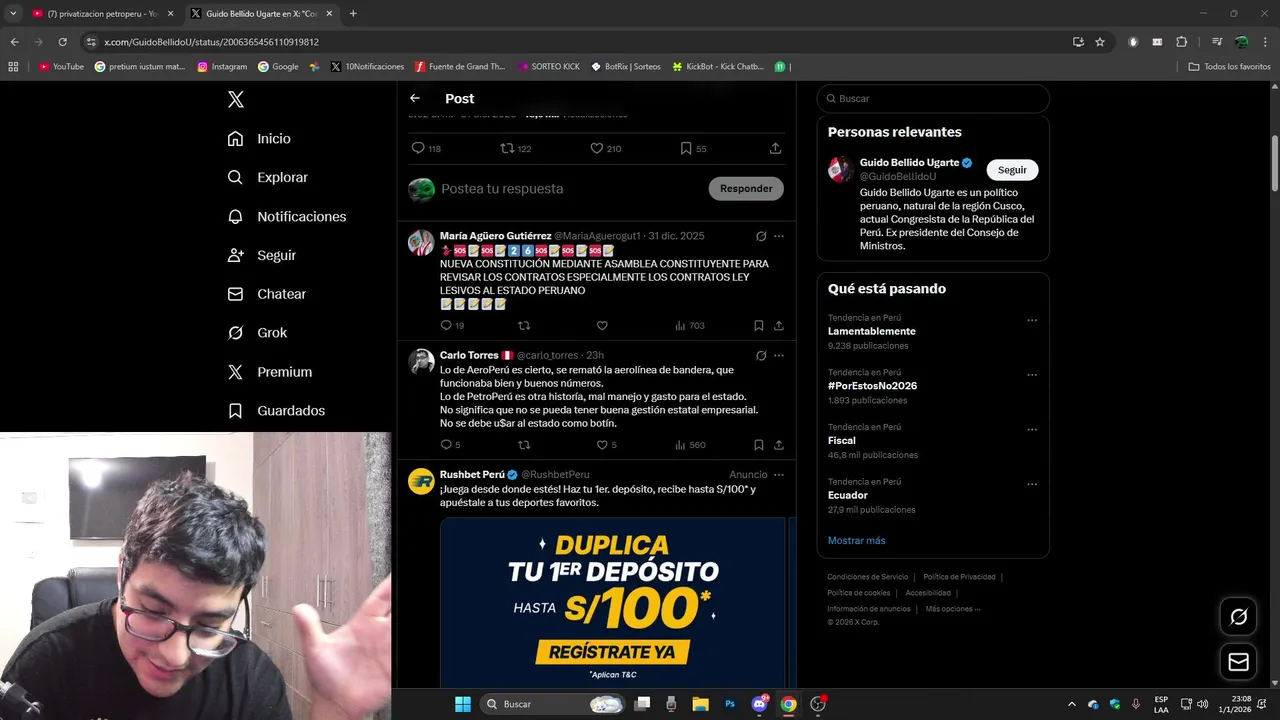Repost María Agüero's reply
Image resolution: width=1280 pixels, height=720 pixels.
pyautogui.click(x=524, y=325)
